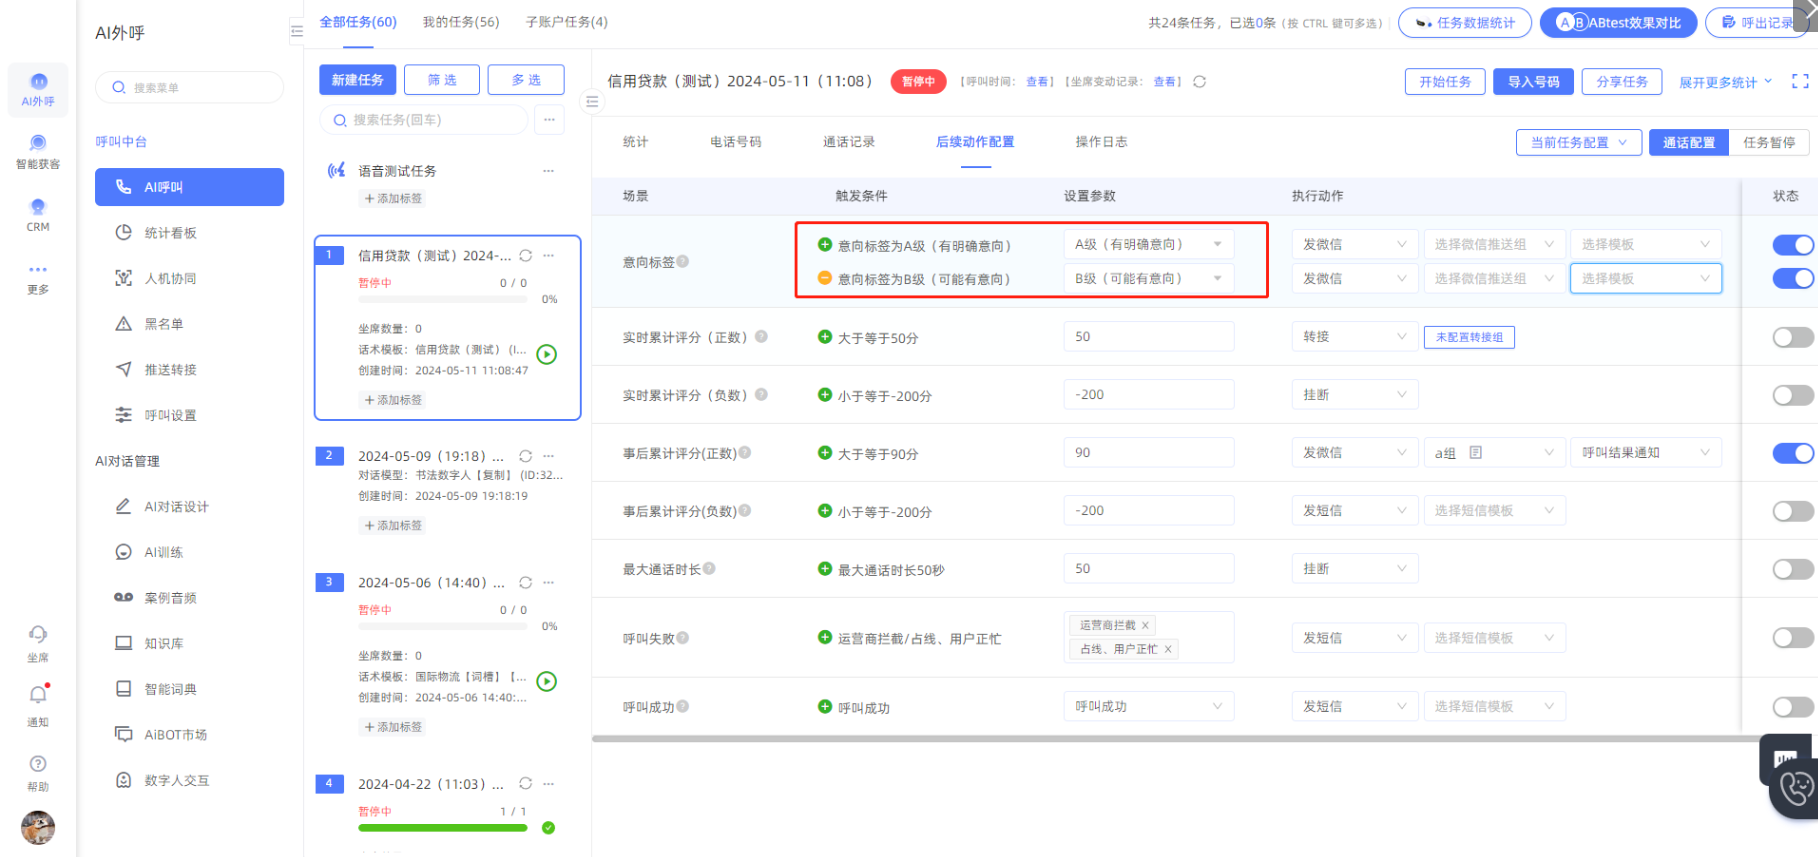Switch to 我的任务(56) tab
The width and height of the screenshot is (1818, 857).
click(460, 22)
